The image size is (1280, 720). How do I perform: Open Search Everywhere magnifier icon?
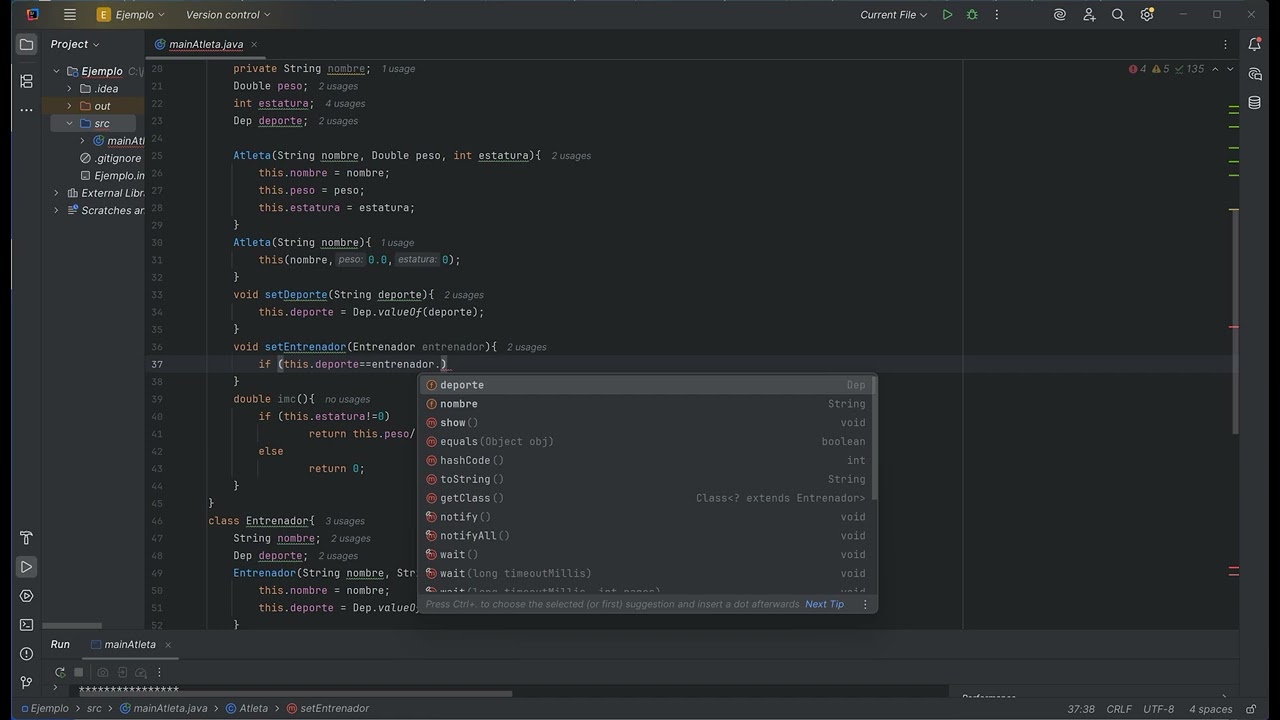pos(1118,15)
